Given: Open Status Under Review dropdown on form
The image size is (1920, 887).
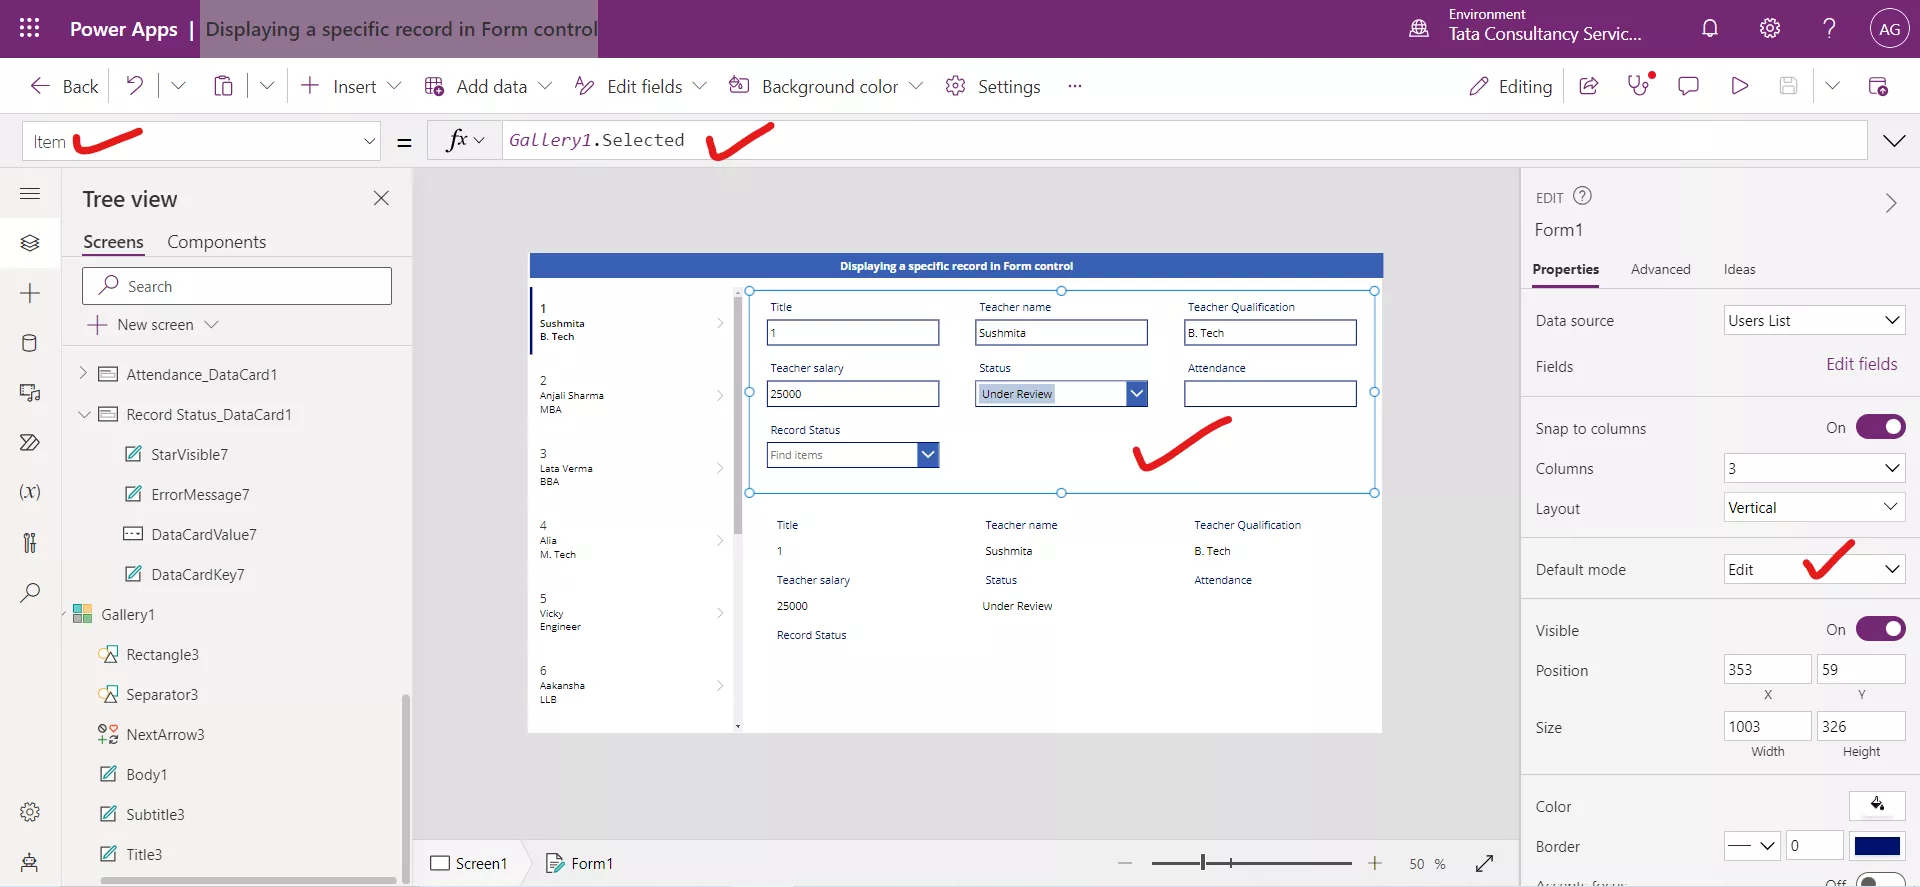Looking at the screenshot, I should click(x=1137, y=394).
